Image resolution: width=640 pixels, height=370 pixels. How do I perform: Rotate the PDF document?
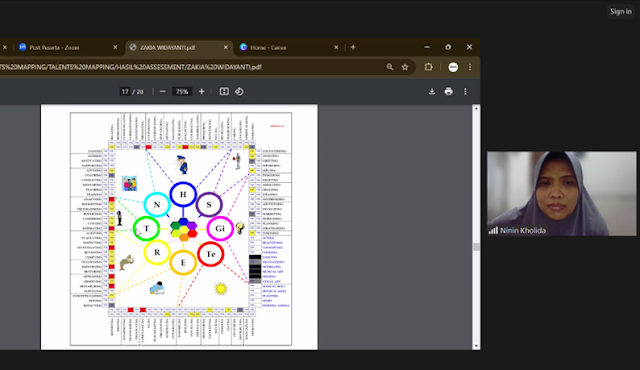click(239, 91)
